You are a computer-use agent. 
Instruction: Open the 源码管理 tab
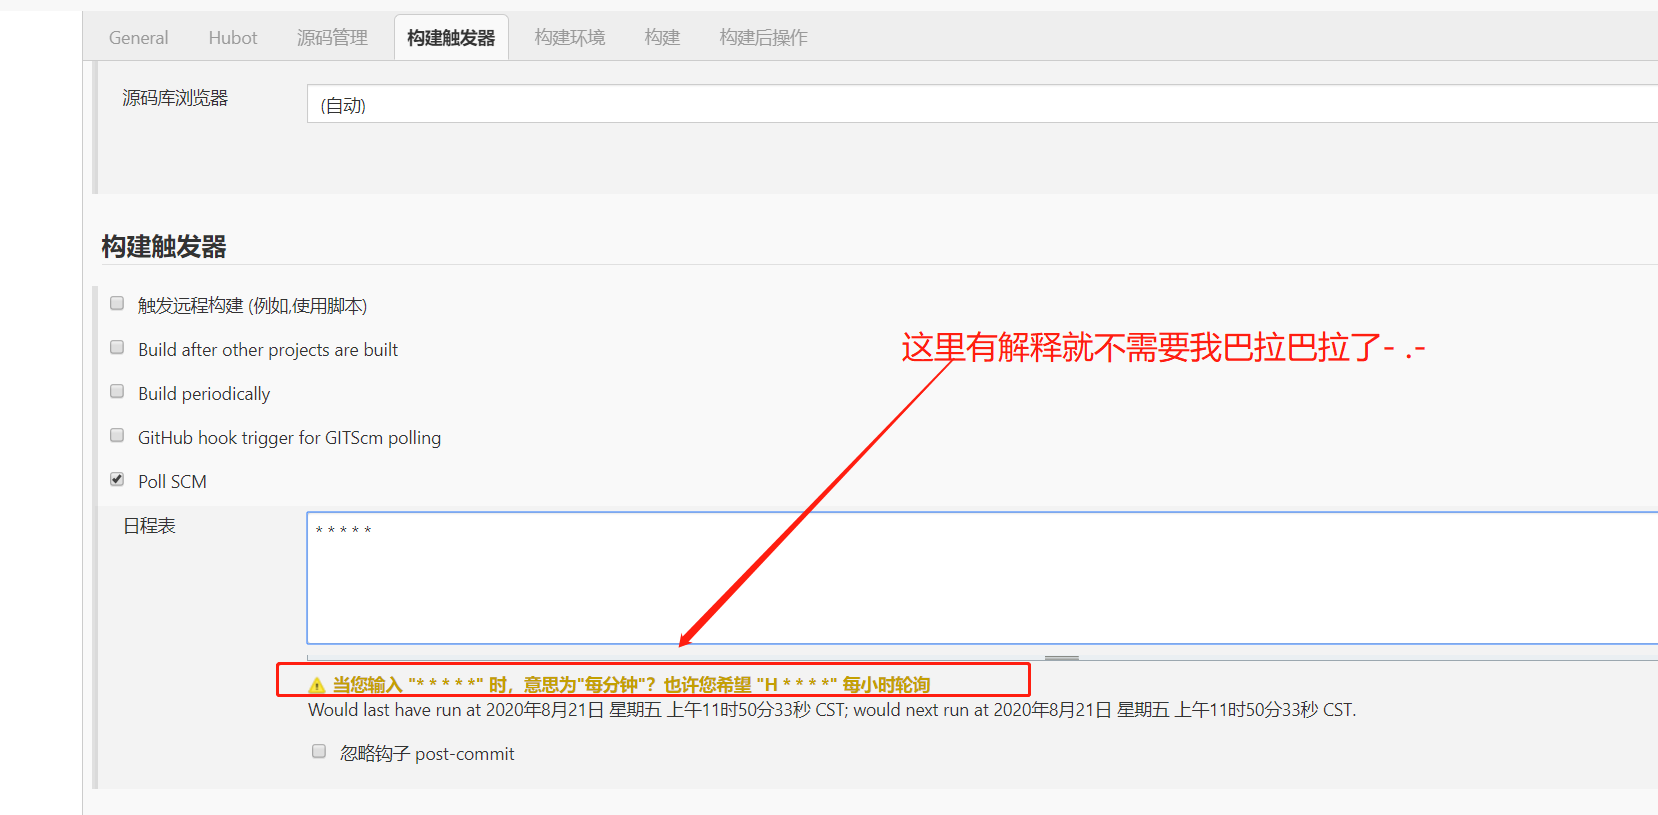pyautogui.click(x=332, y=38)
